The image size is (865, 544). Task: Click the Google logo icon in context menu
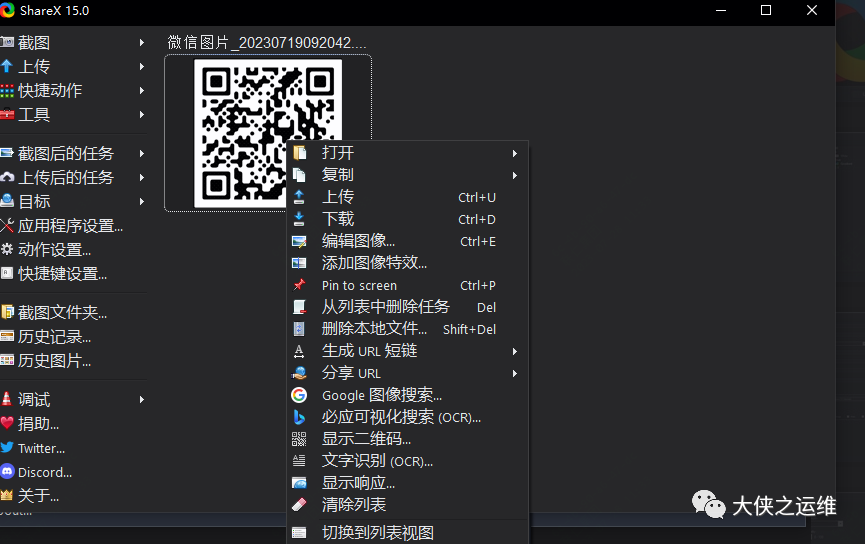pos(299,395)
